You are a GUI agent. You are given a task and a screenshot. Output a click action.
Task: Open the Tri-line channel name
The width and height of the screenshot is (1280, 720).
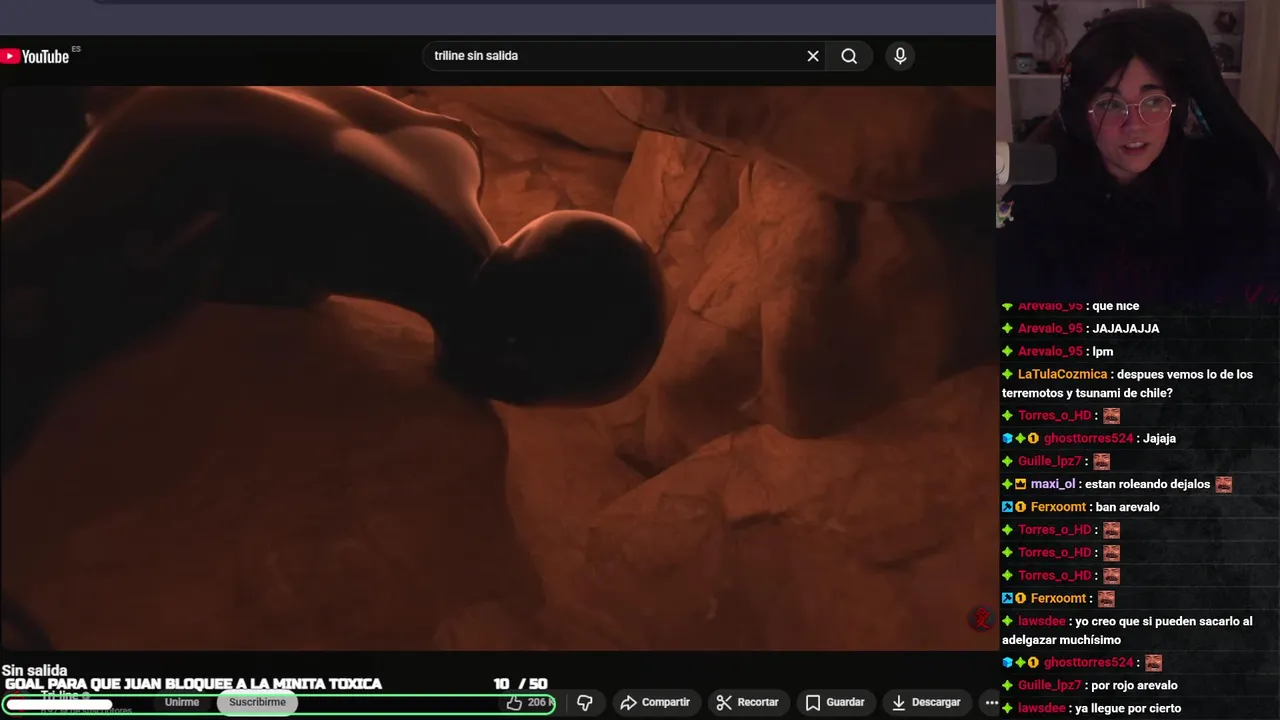(x=60, y=696)
